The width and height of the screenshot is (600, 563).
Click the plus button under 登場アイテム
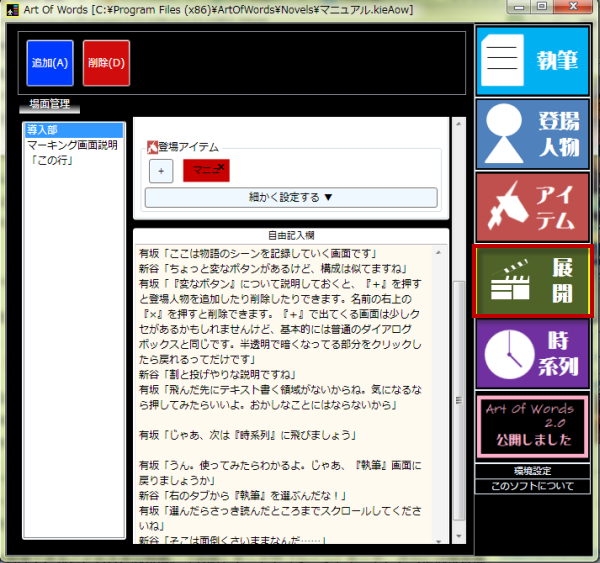(161, 171)
